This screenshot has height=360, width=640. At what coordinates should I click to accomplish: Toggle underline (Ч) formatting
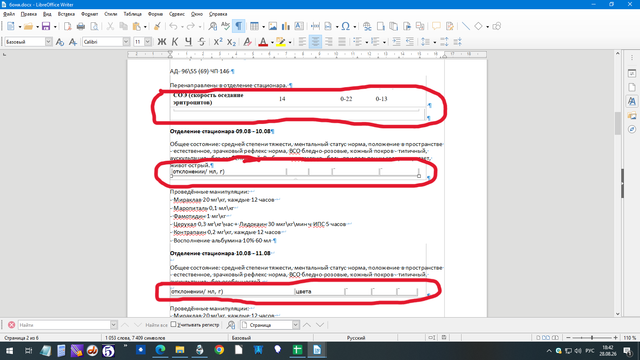(188, 42)
